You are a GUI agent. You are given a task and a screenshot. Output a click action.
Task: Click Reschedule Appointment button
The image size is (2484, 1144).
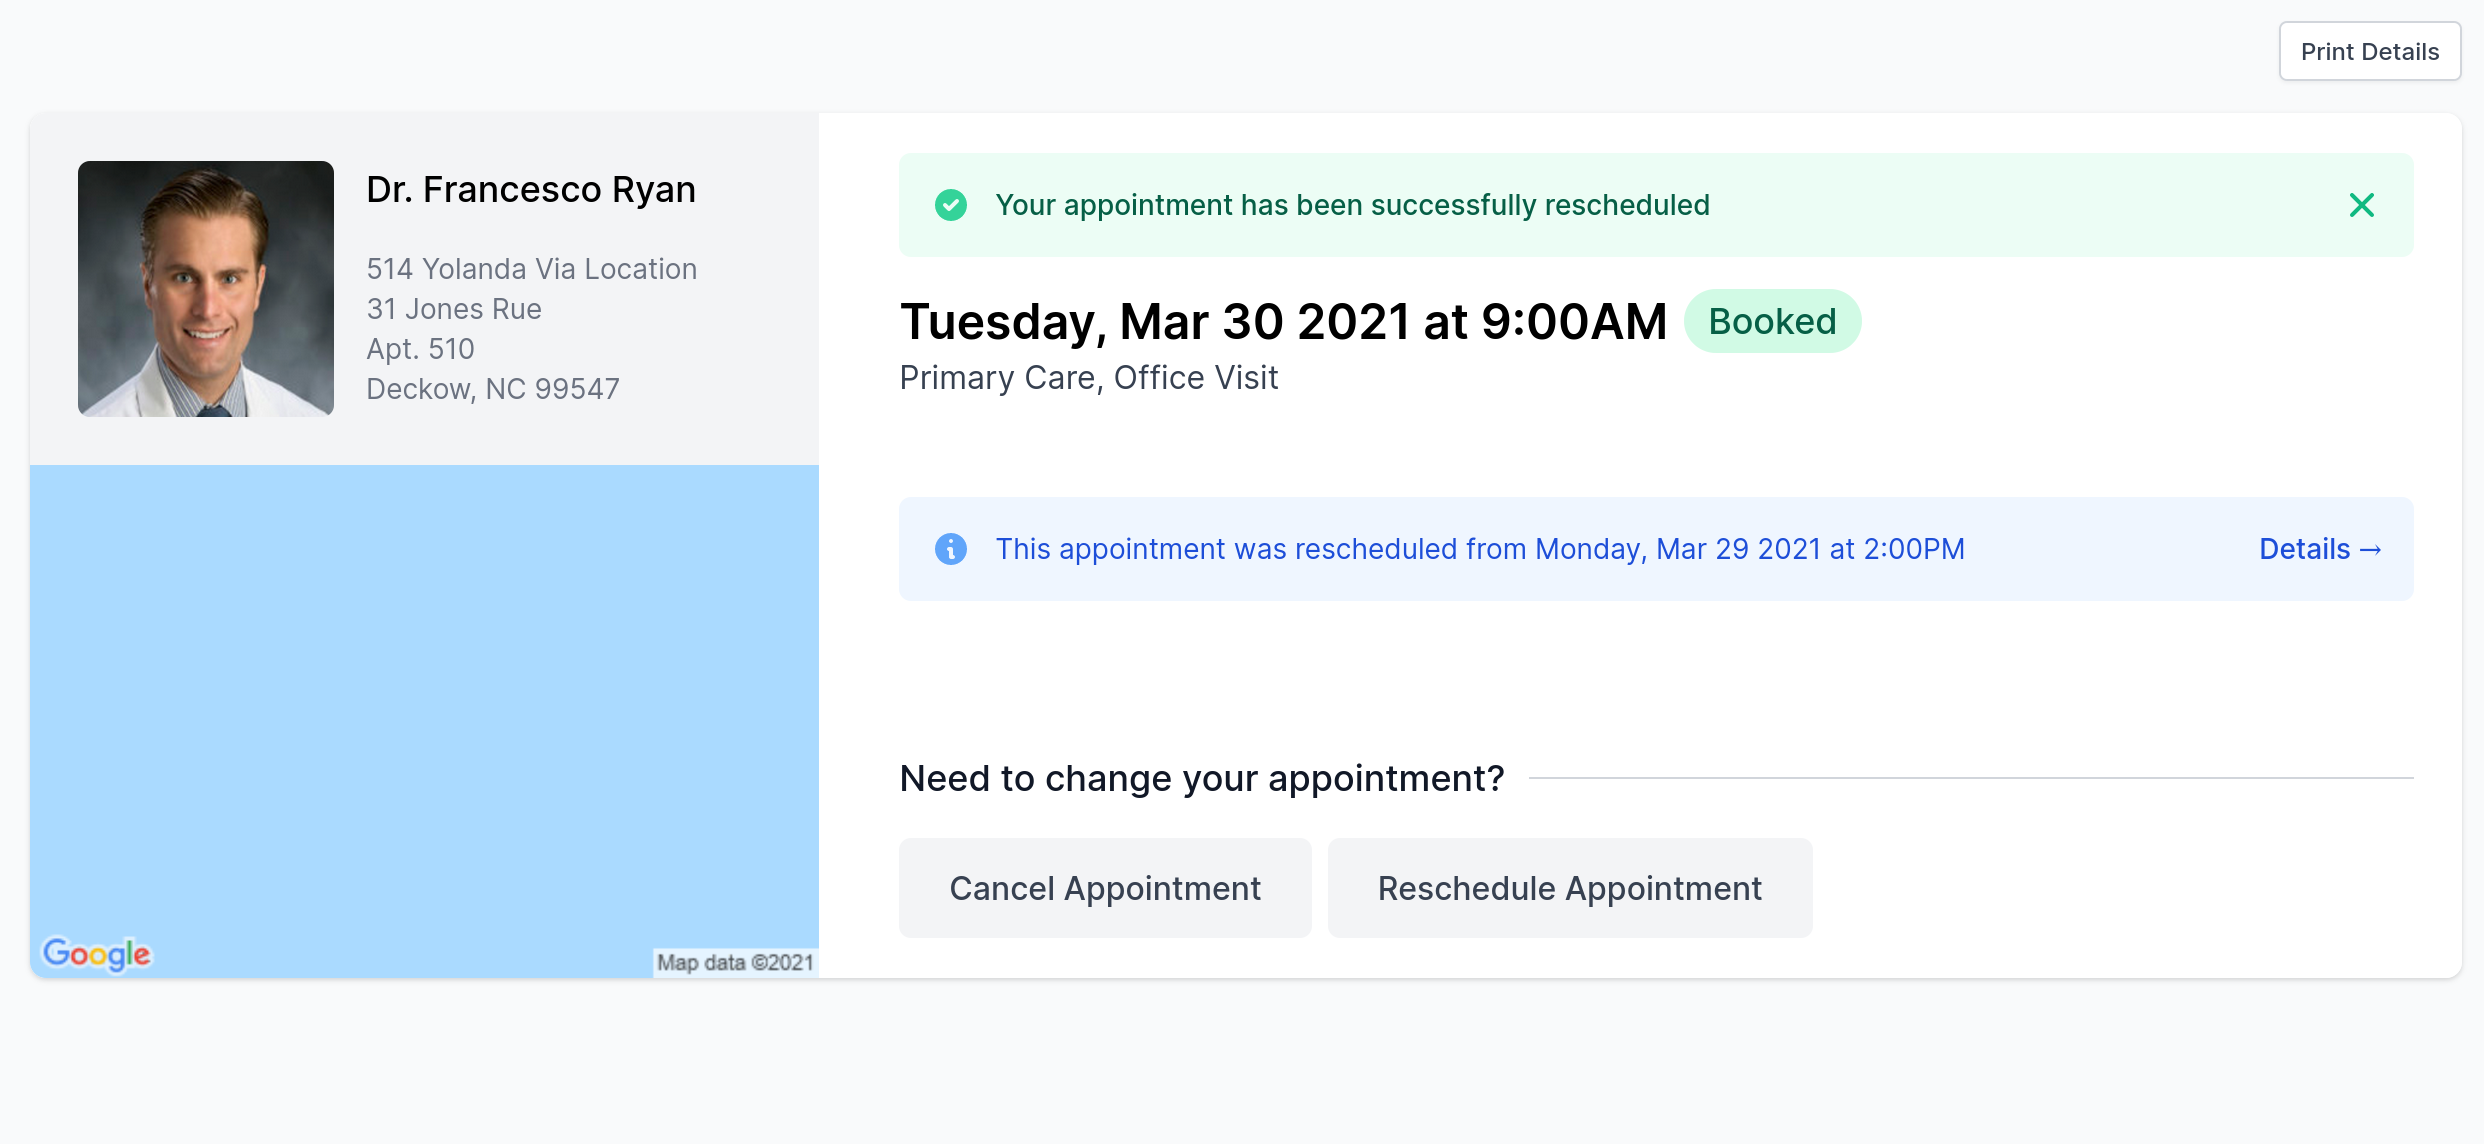[x=1570, y=888]
